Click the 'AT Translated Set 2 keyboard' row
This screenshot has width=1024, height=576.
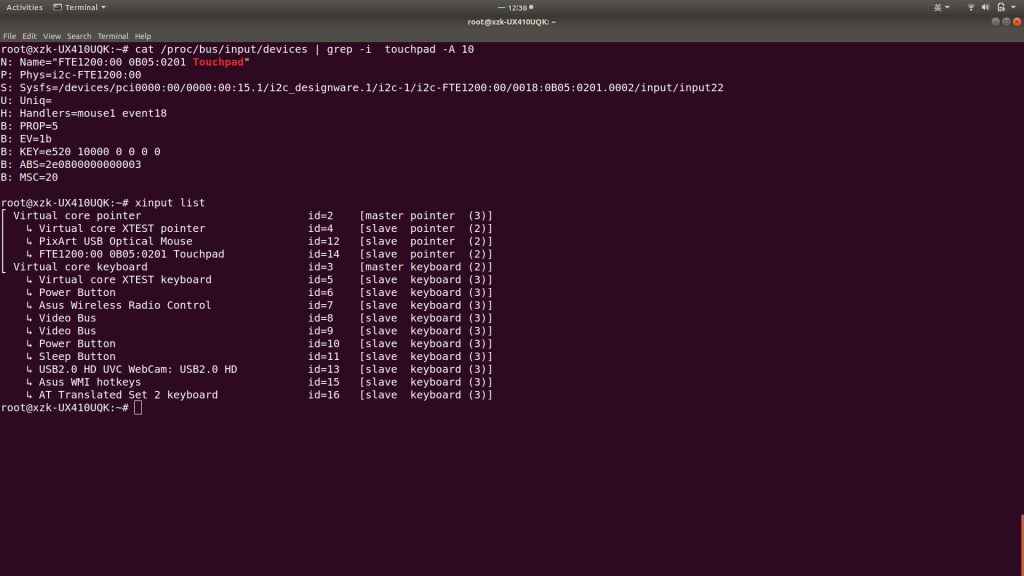point(259,395)
